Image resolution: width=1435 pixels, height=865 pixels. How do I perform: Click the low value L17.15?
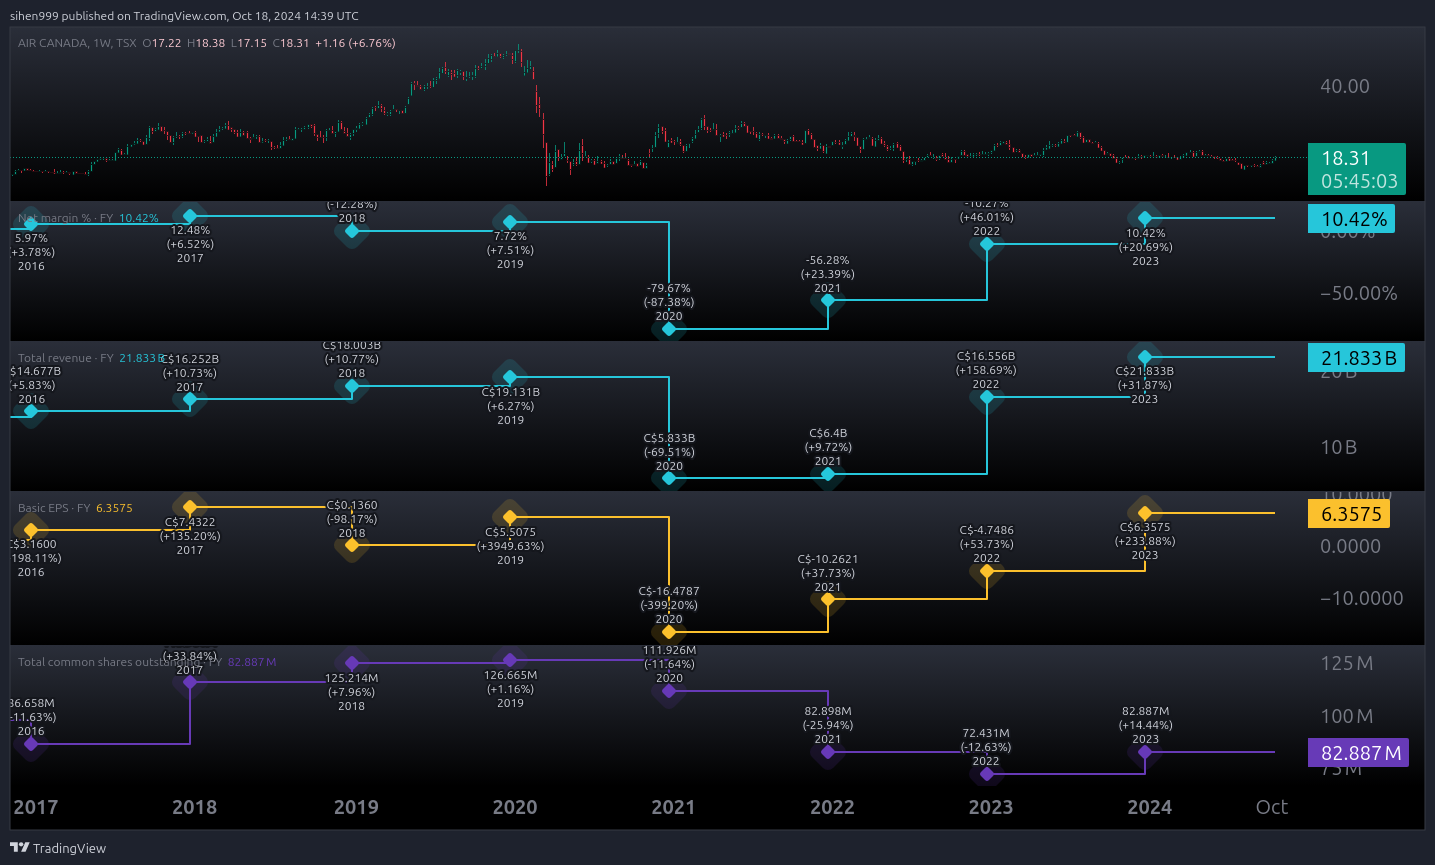pos(249,43)
